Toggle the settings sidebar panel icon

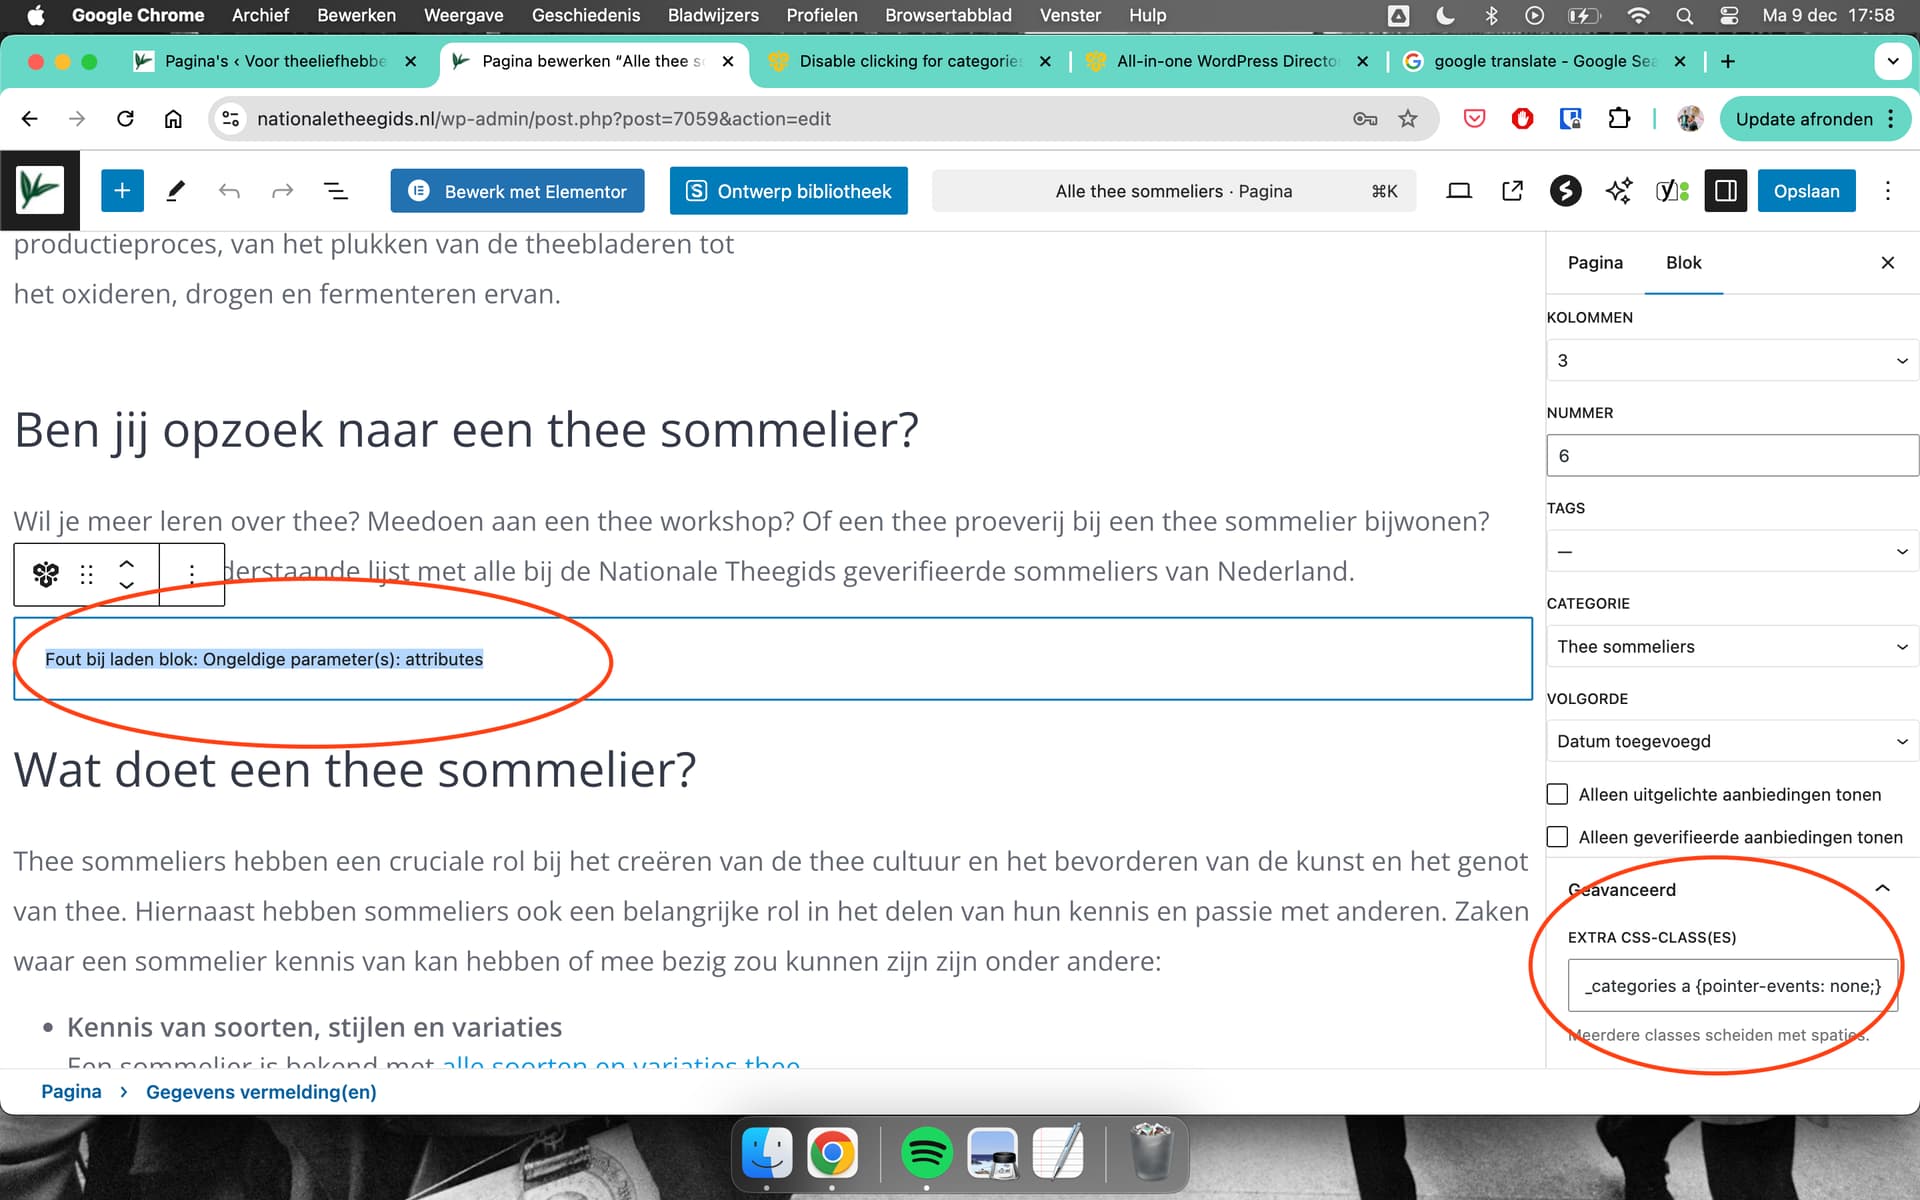1725,191
